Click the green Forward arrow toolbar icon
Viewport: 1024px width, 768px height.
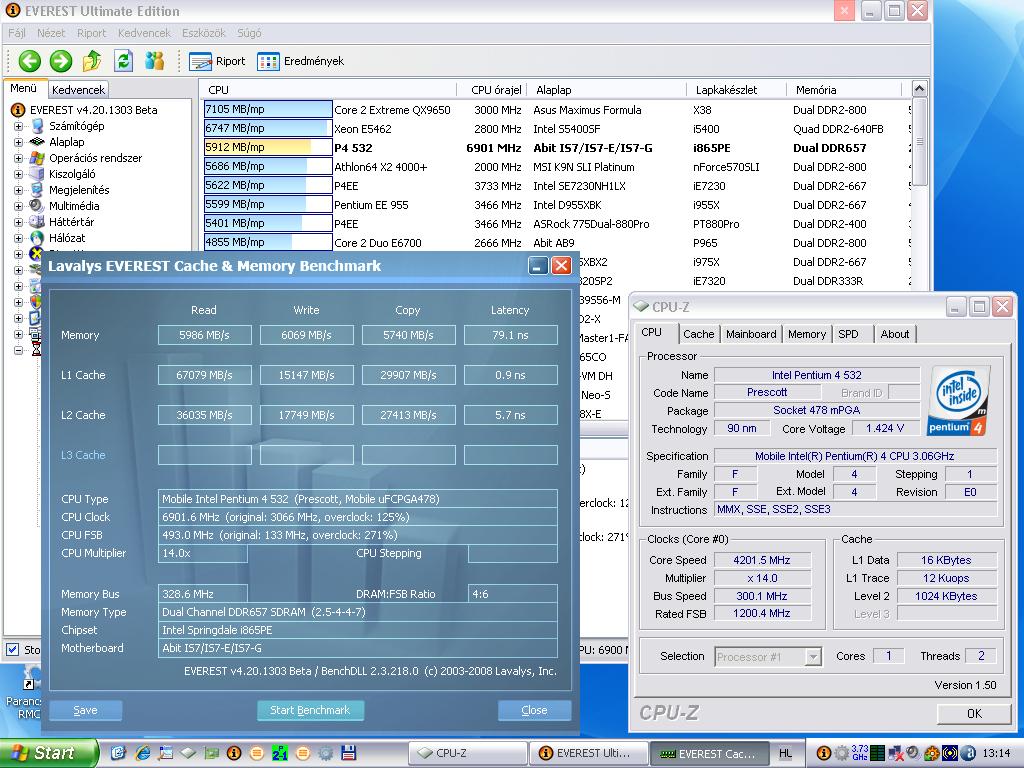(61, 61)
